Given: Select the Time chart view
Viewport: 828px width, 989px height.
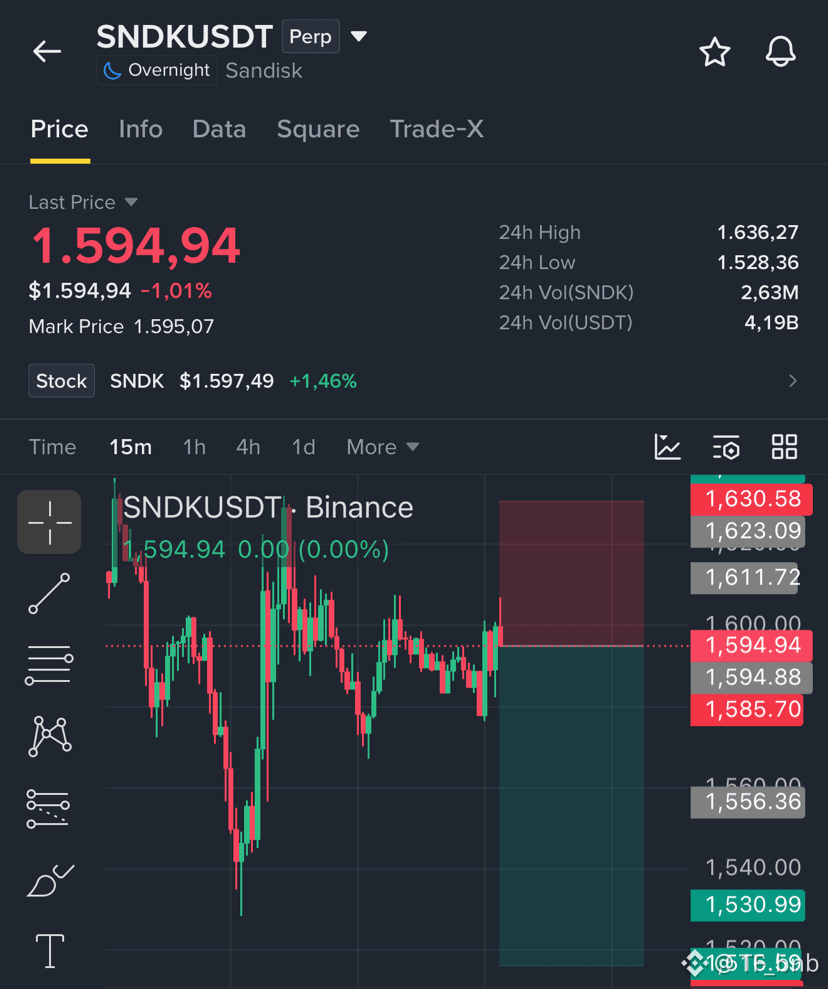Looking at the screenshot, I should [52, 447].
